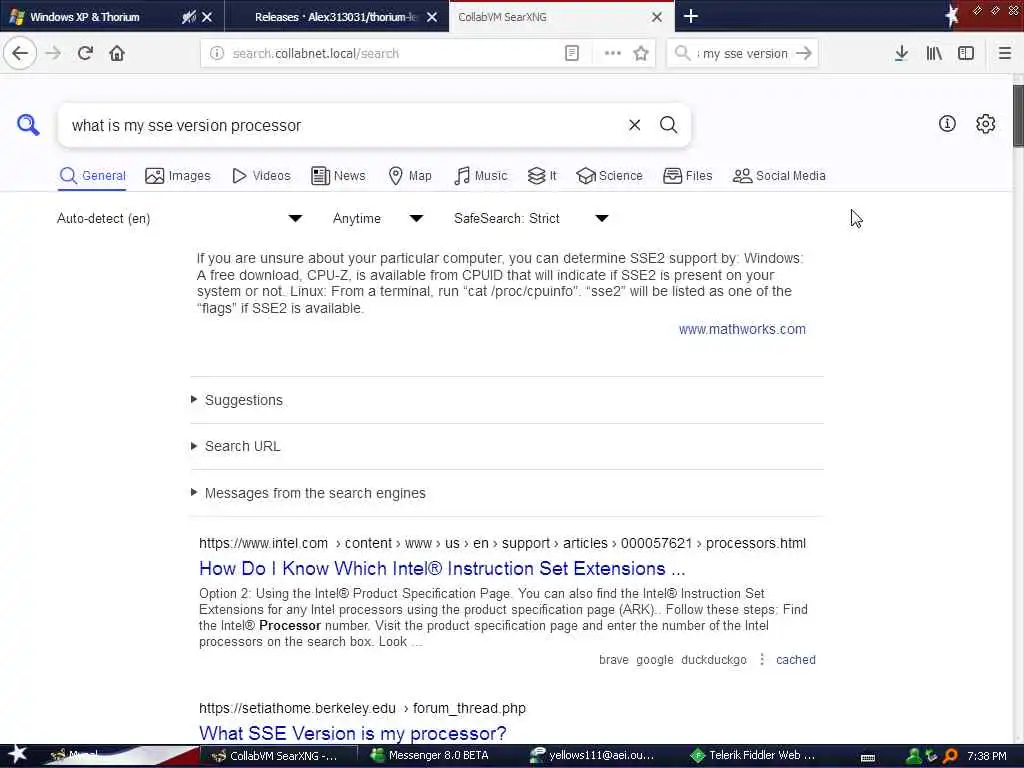Open the www.mathworks.com answer link
Screen dimensions: 1024x768
tap(742, 329)
